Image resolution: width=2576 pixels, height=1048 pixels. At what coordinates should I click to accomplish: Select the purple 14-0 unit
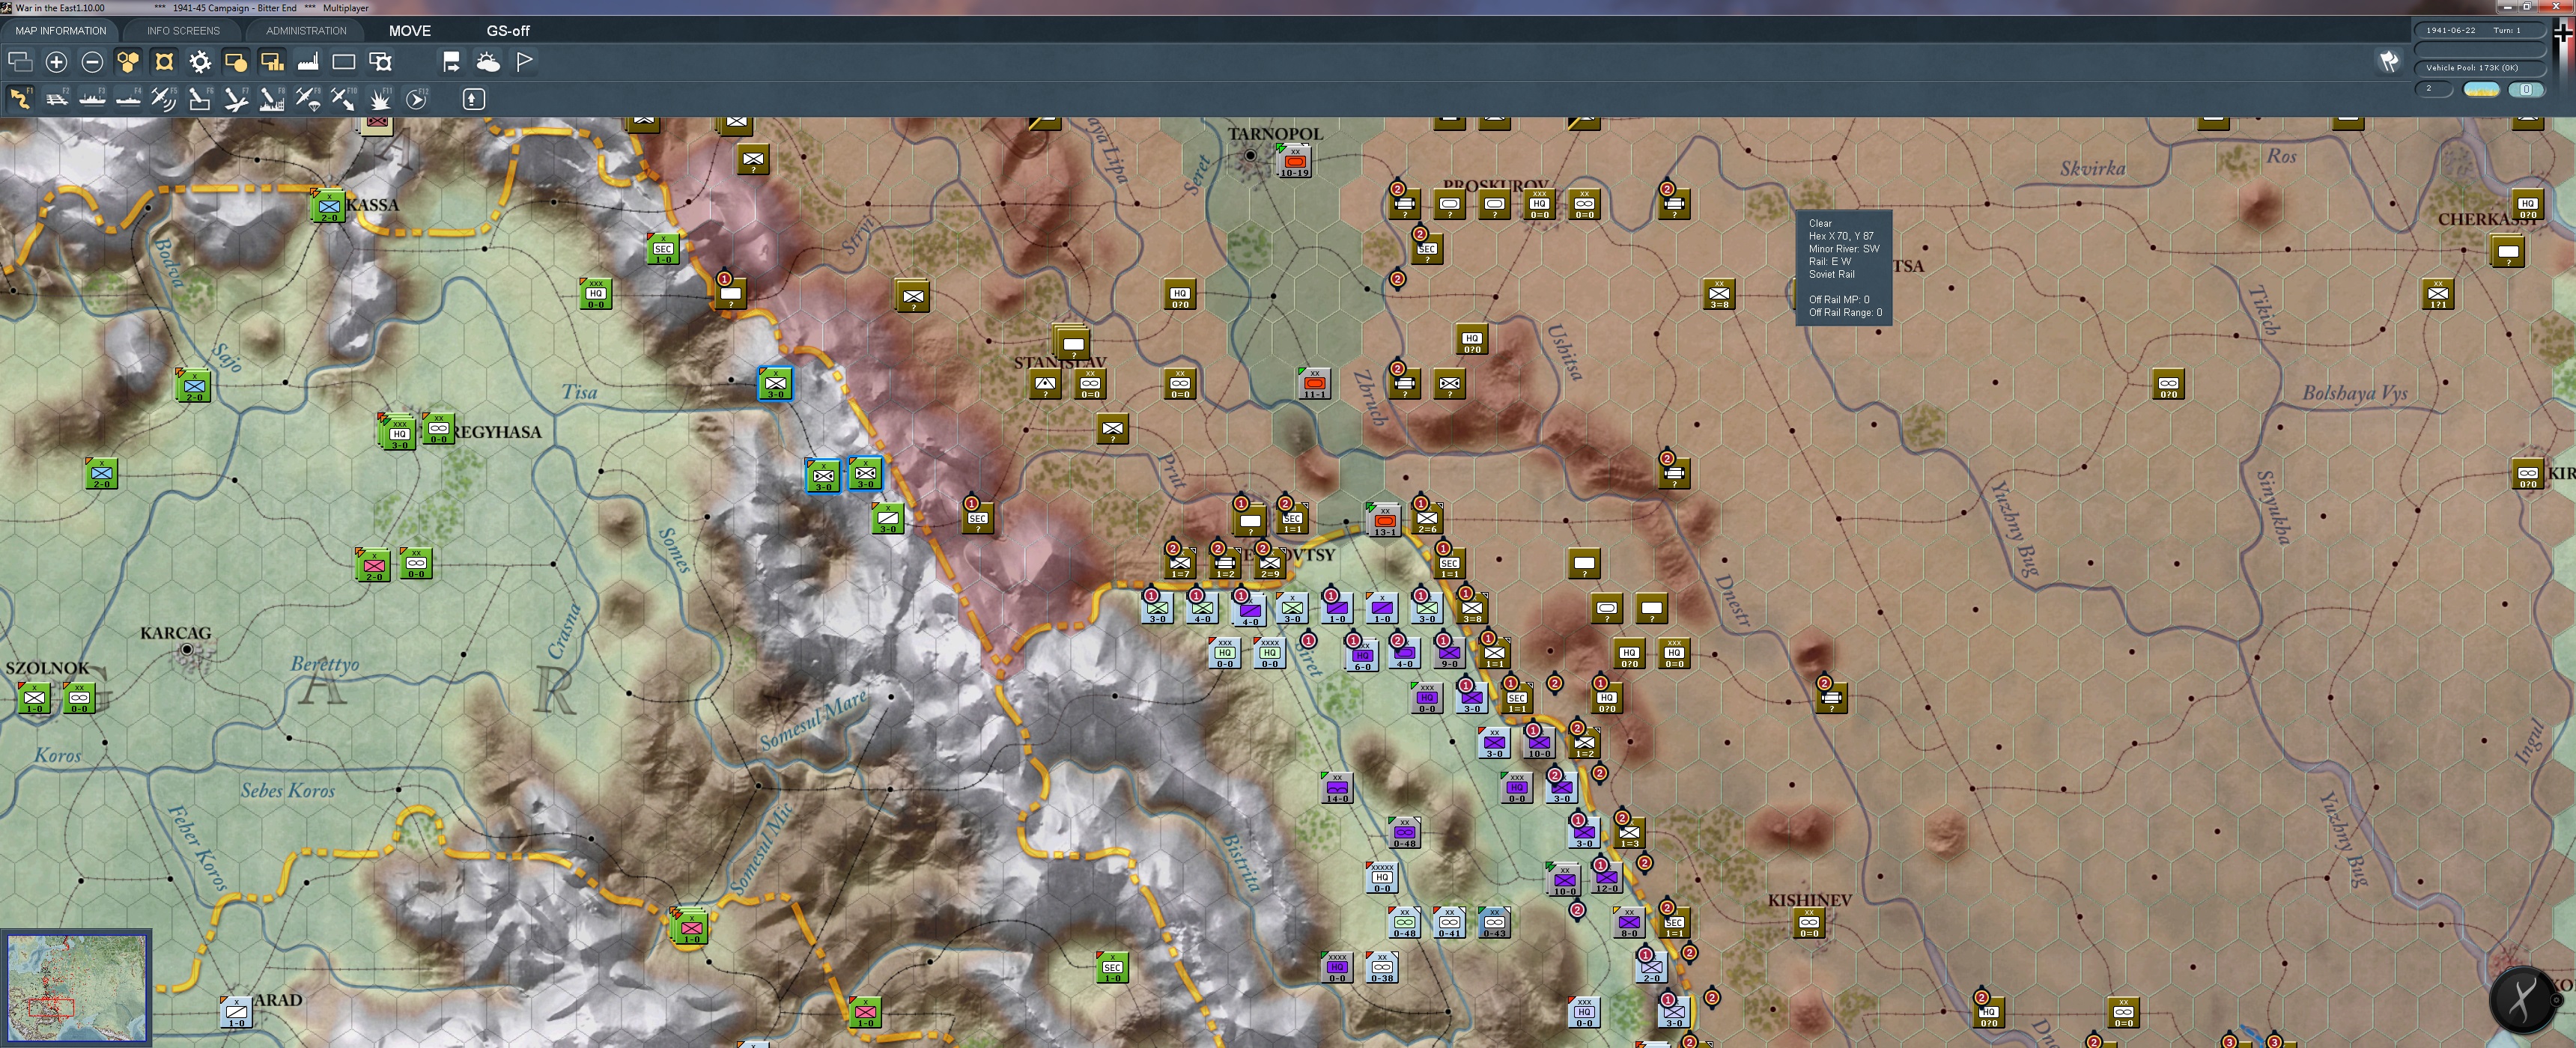(1337, 788)
